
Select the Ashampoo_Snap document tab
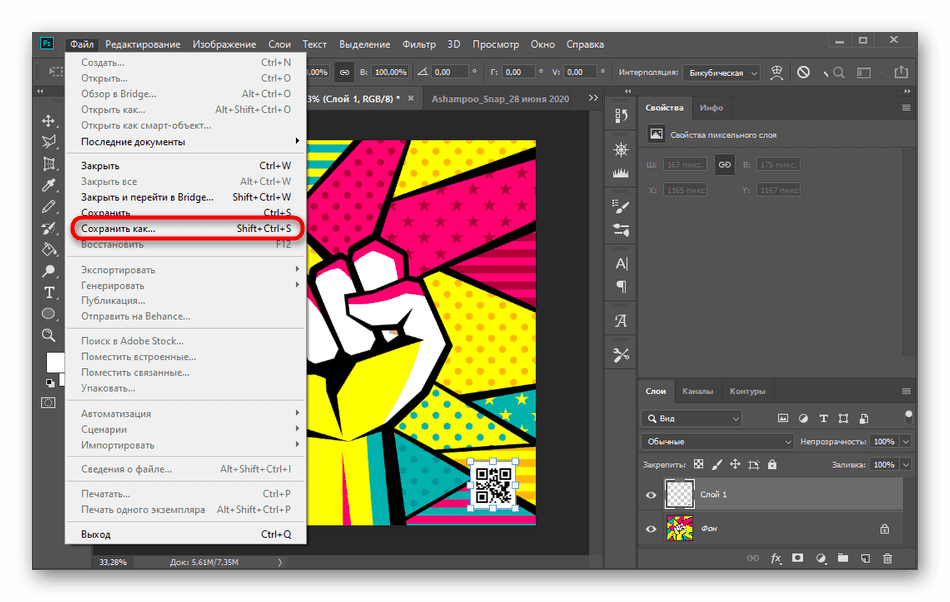pos(500,99)
